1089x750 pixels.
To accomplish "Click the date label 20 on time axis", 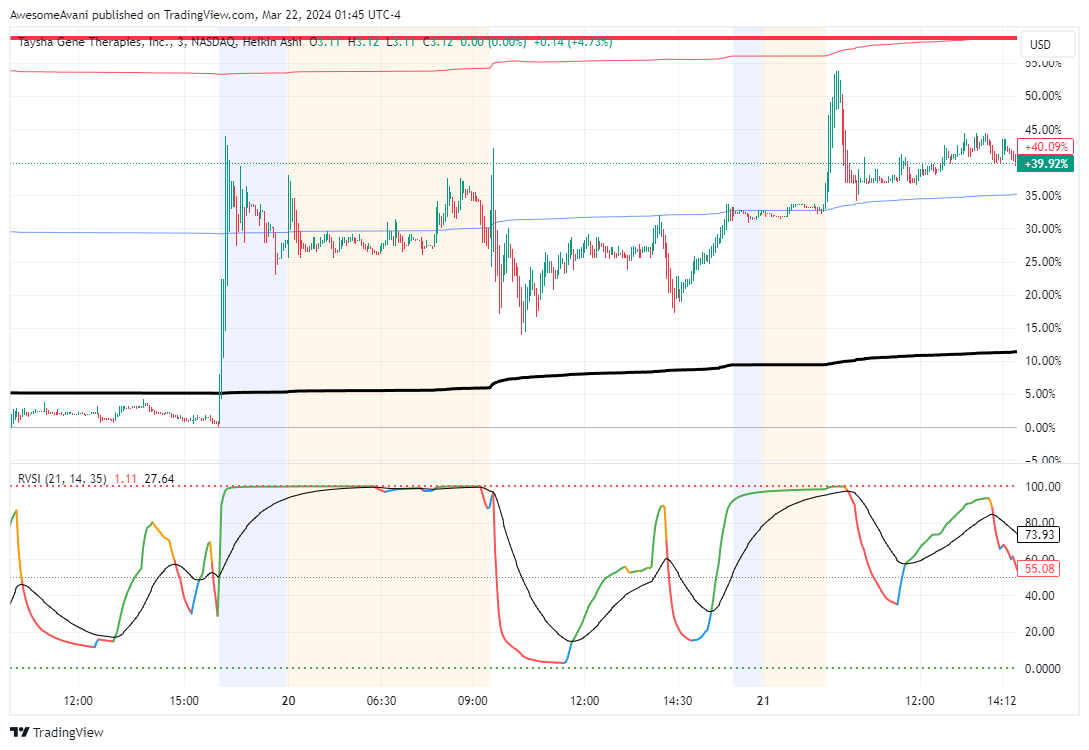I will (x=288, y=701).
